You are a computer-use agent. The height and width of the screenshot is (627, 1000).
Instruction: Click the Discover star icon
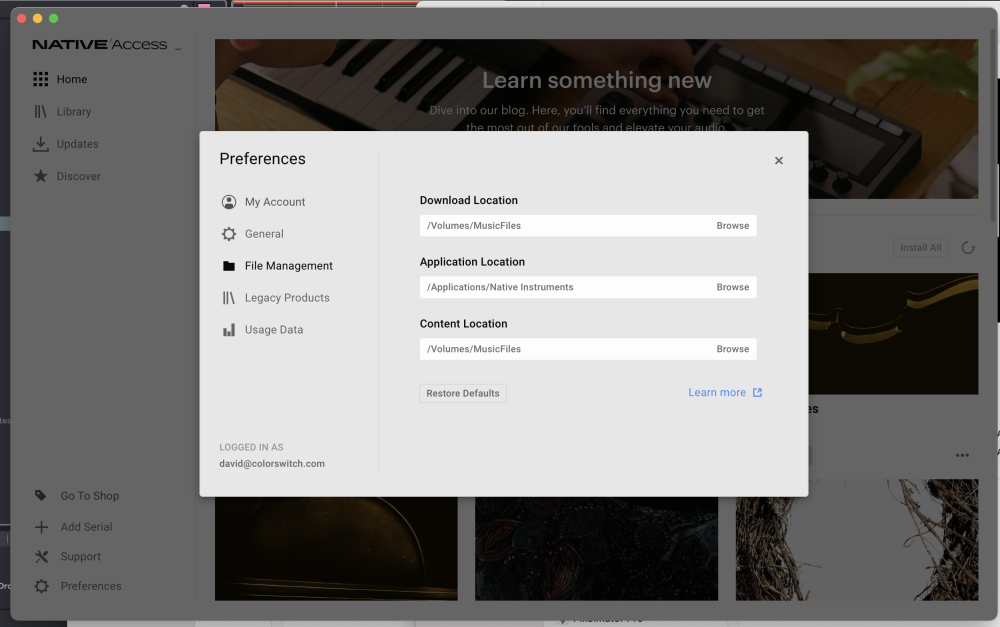point(41,176)
